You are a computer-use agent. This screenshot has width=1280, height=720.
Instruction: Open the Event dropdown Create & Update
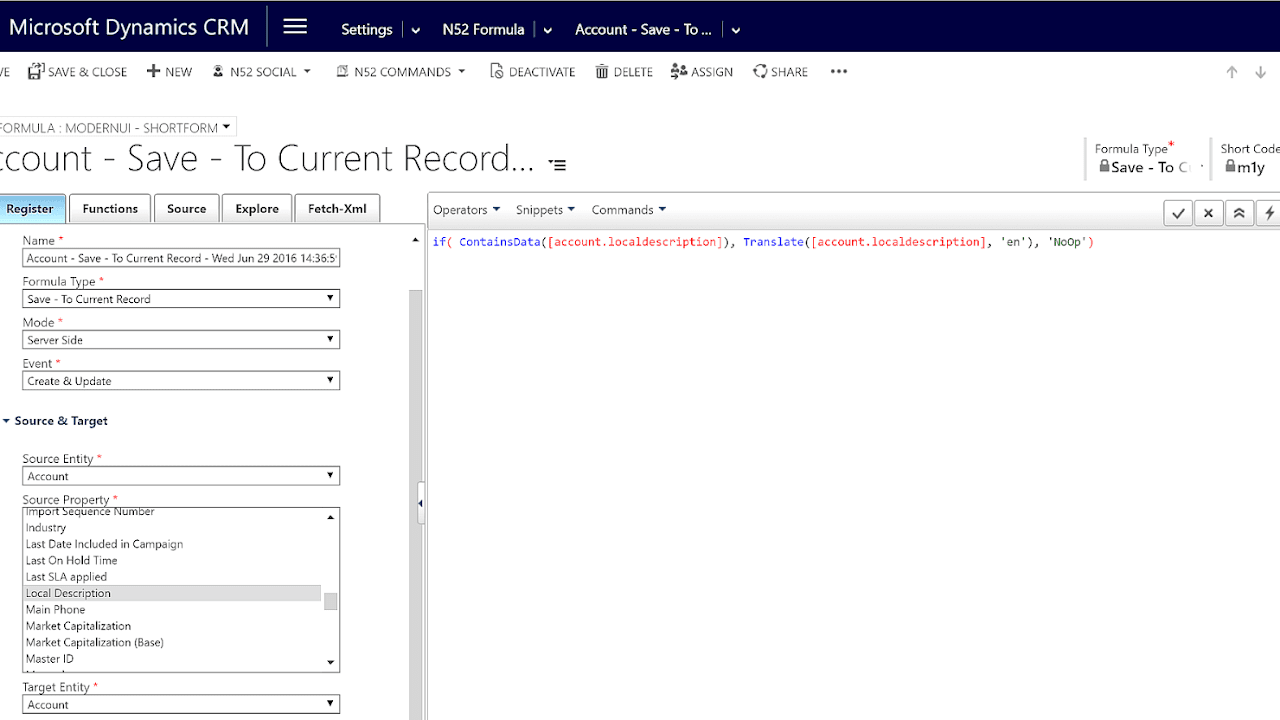click(x=181, y=381)
